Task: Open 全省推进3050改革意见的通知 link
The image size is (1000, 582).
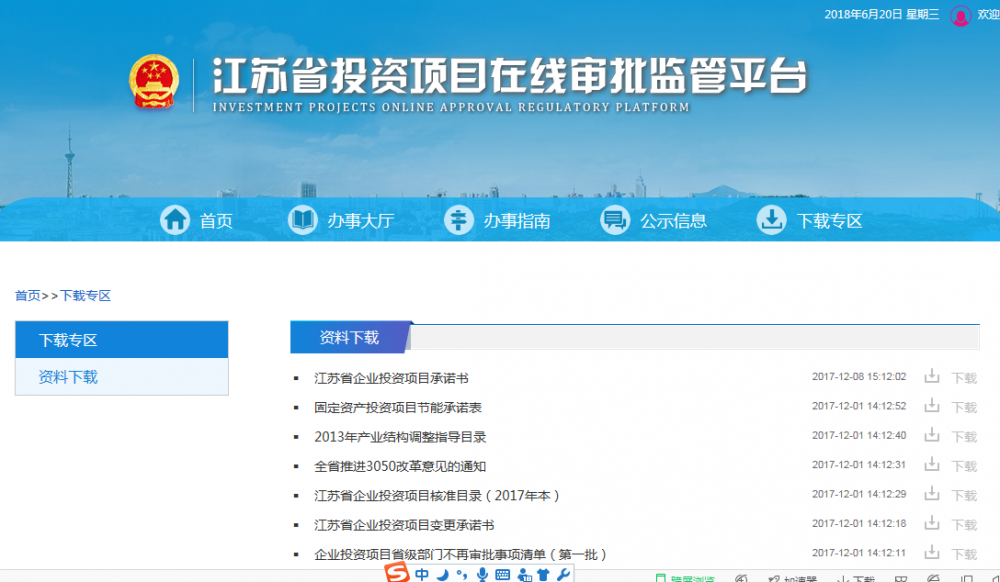Action: 400,466
